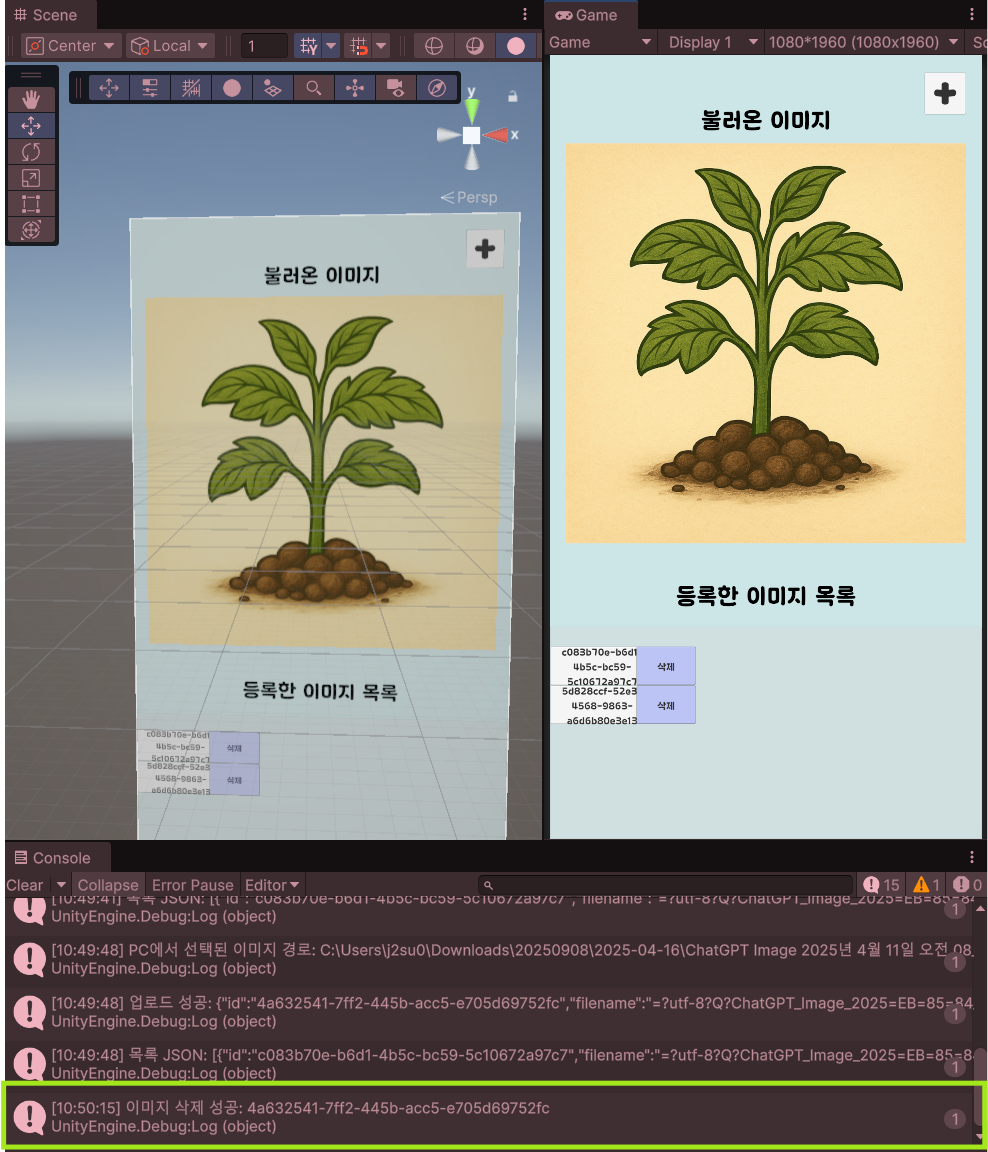The image size is (988, 1152).
Task: Open the Display 1 dropdown
Action: click(711, 42)
